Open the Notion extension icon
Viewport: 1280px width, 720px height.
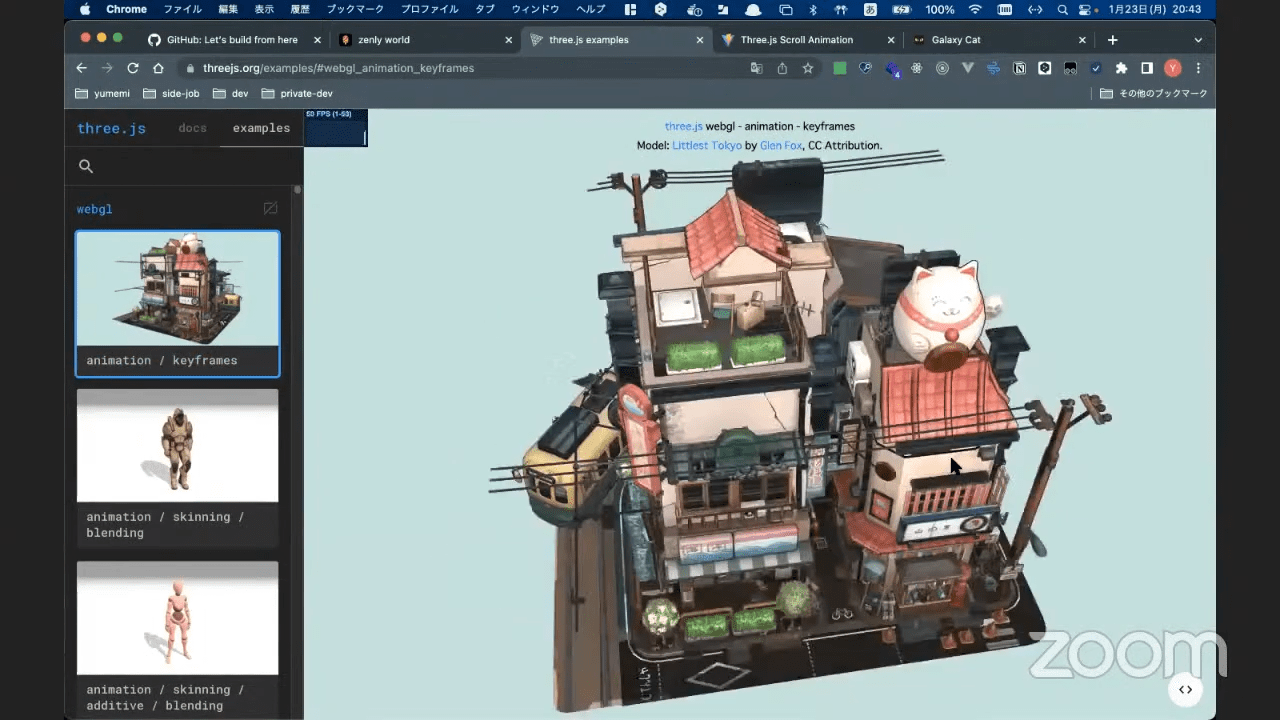(1019, 68)
